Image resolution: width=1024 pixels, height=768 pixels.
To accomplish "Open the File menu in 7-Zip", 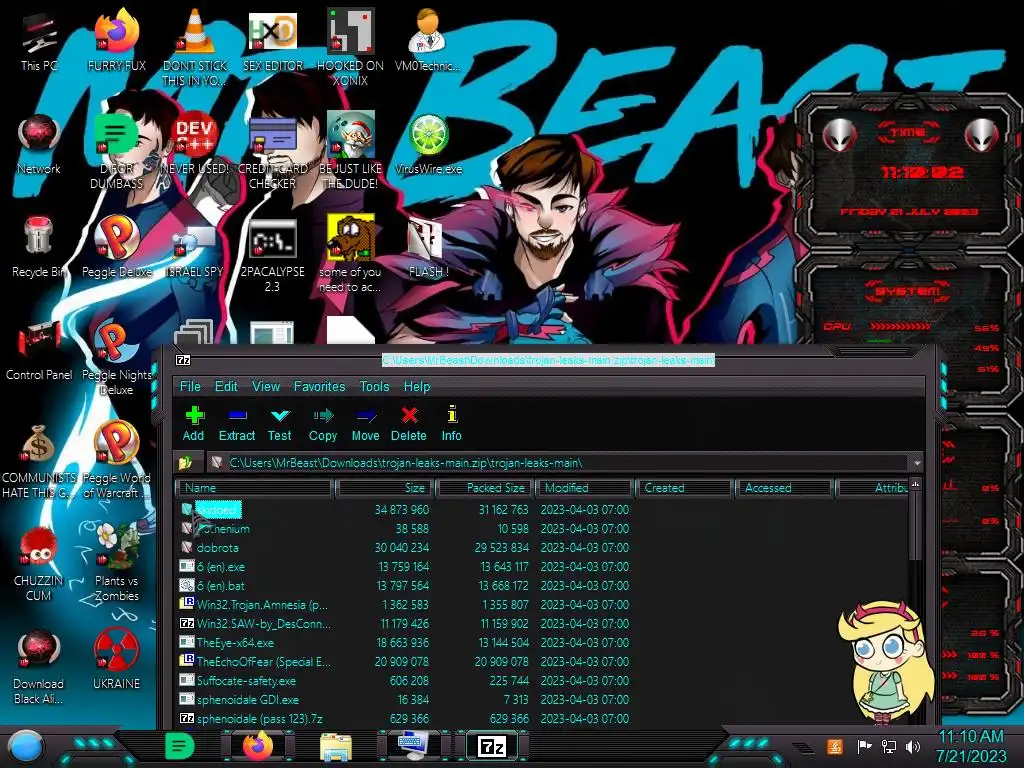I will [x=190, y=386].
